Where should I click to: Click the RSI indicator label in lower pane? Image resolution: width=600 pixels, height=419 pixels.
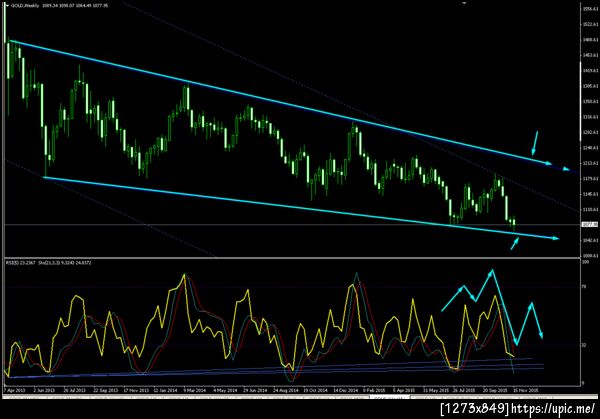tap(20, 263)
